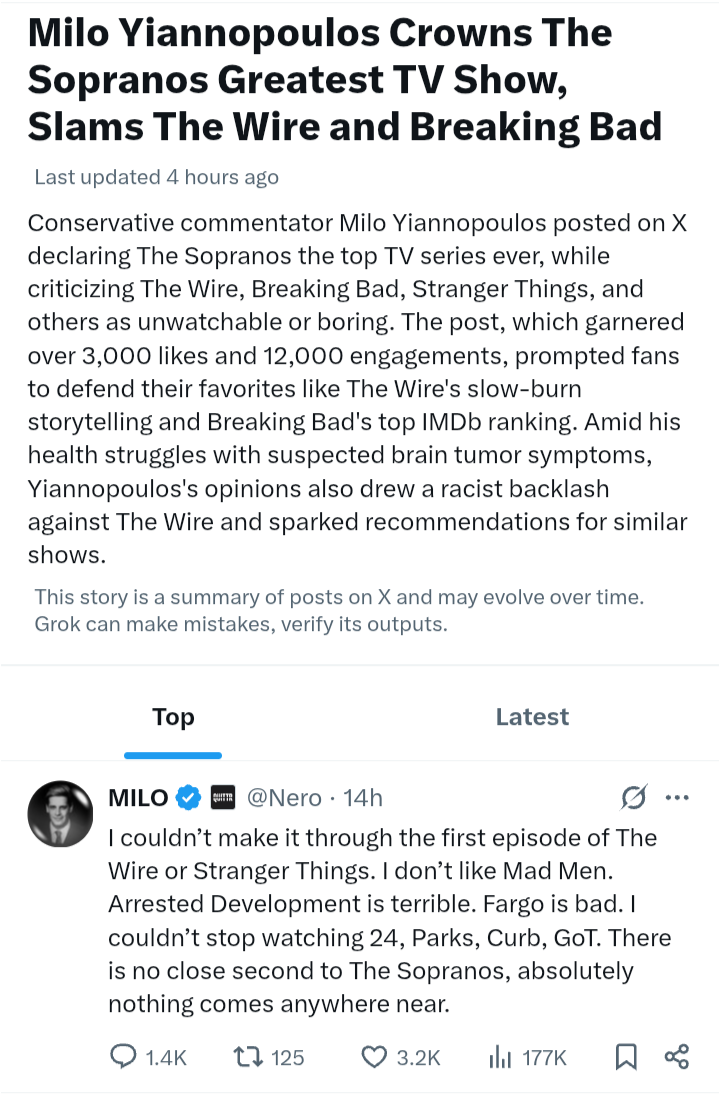Click the story headline about Milo Yiannopoulos
The image size is (720, 1107).
click(x=345, y=80)
